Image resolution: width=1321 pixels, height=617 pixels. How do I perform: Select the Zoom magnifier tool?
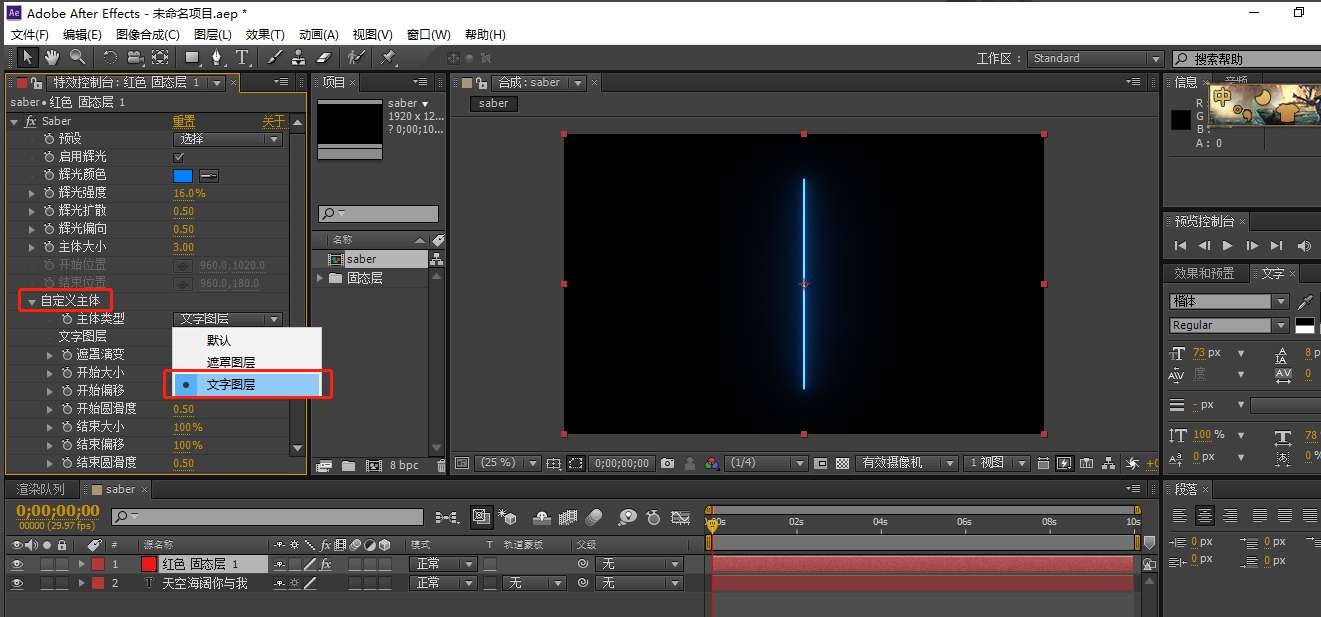(76, 58)
